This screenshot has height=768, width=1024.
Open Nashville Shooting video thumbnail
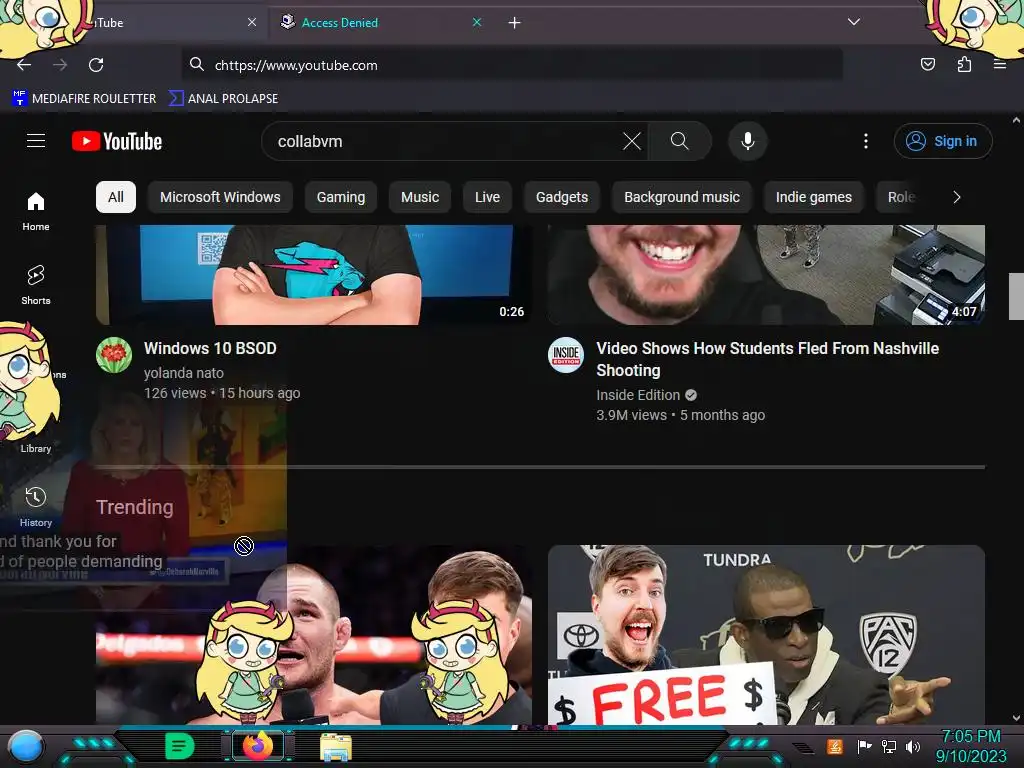point(766,275)
